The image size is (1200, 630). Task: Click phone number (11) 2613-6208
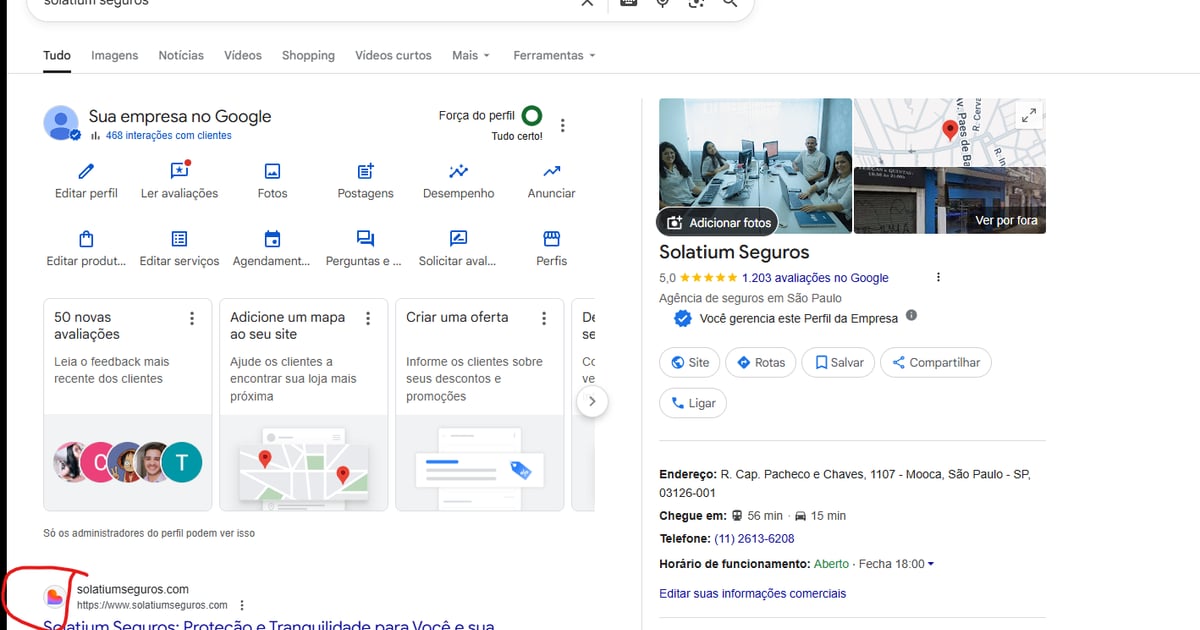(754, 539)
